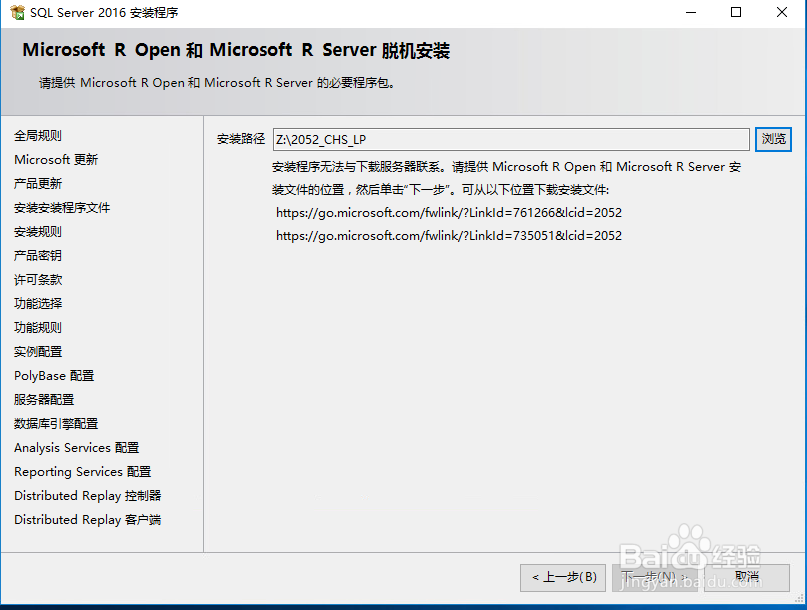Screen dimensions: 807x610
Task: Click the 上一步(B) back button
Action: pyautogui.click(x=563, y=578)
